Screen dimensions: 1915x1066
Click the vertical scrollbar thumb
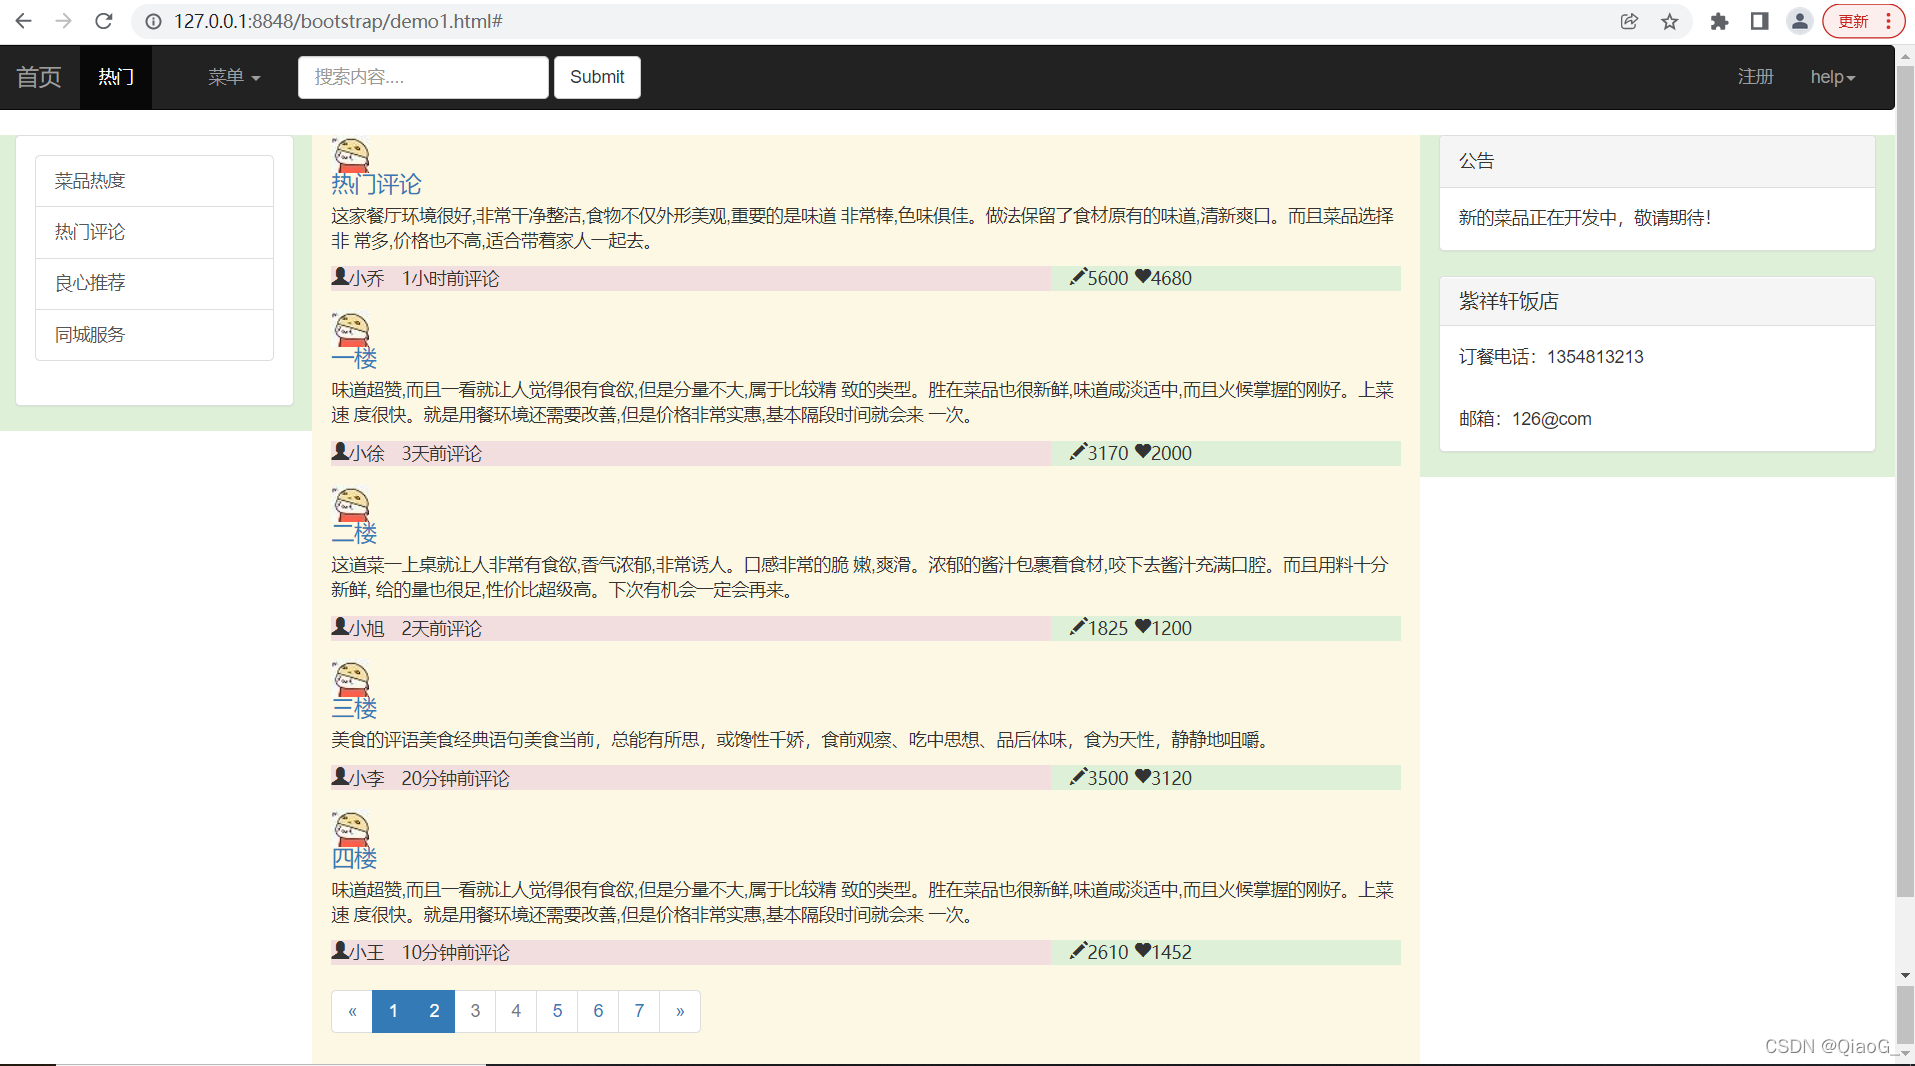click(x=1905, y=481)
